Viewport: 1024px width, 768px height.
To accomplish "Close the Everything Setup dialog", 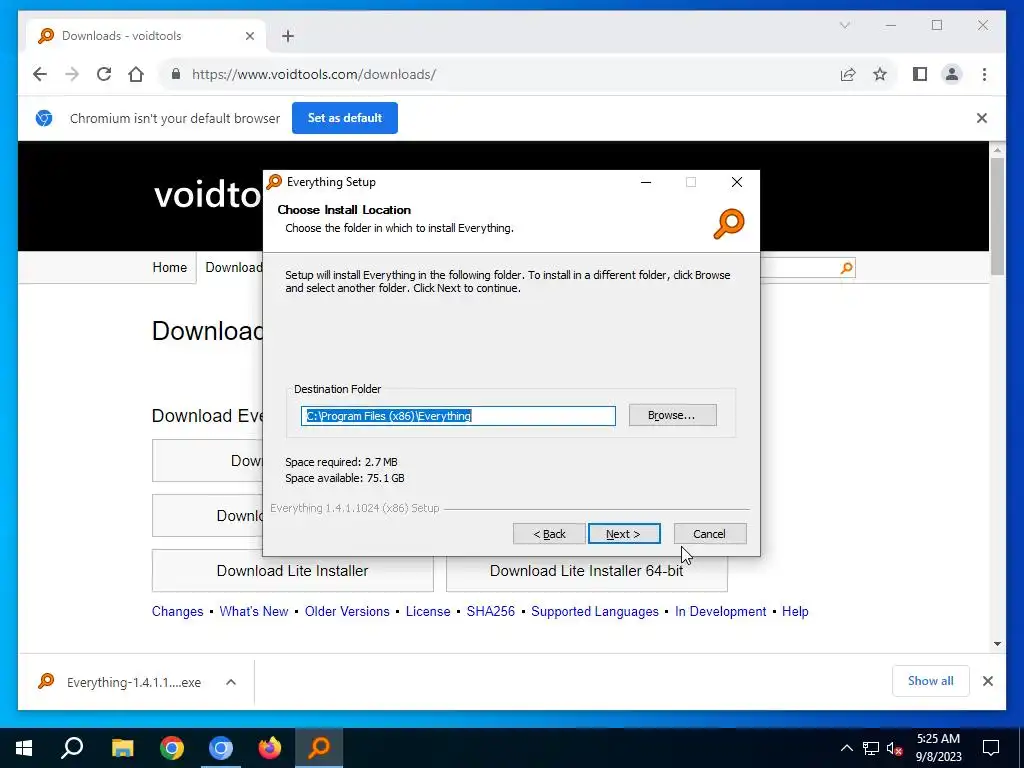I will 737,182.
